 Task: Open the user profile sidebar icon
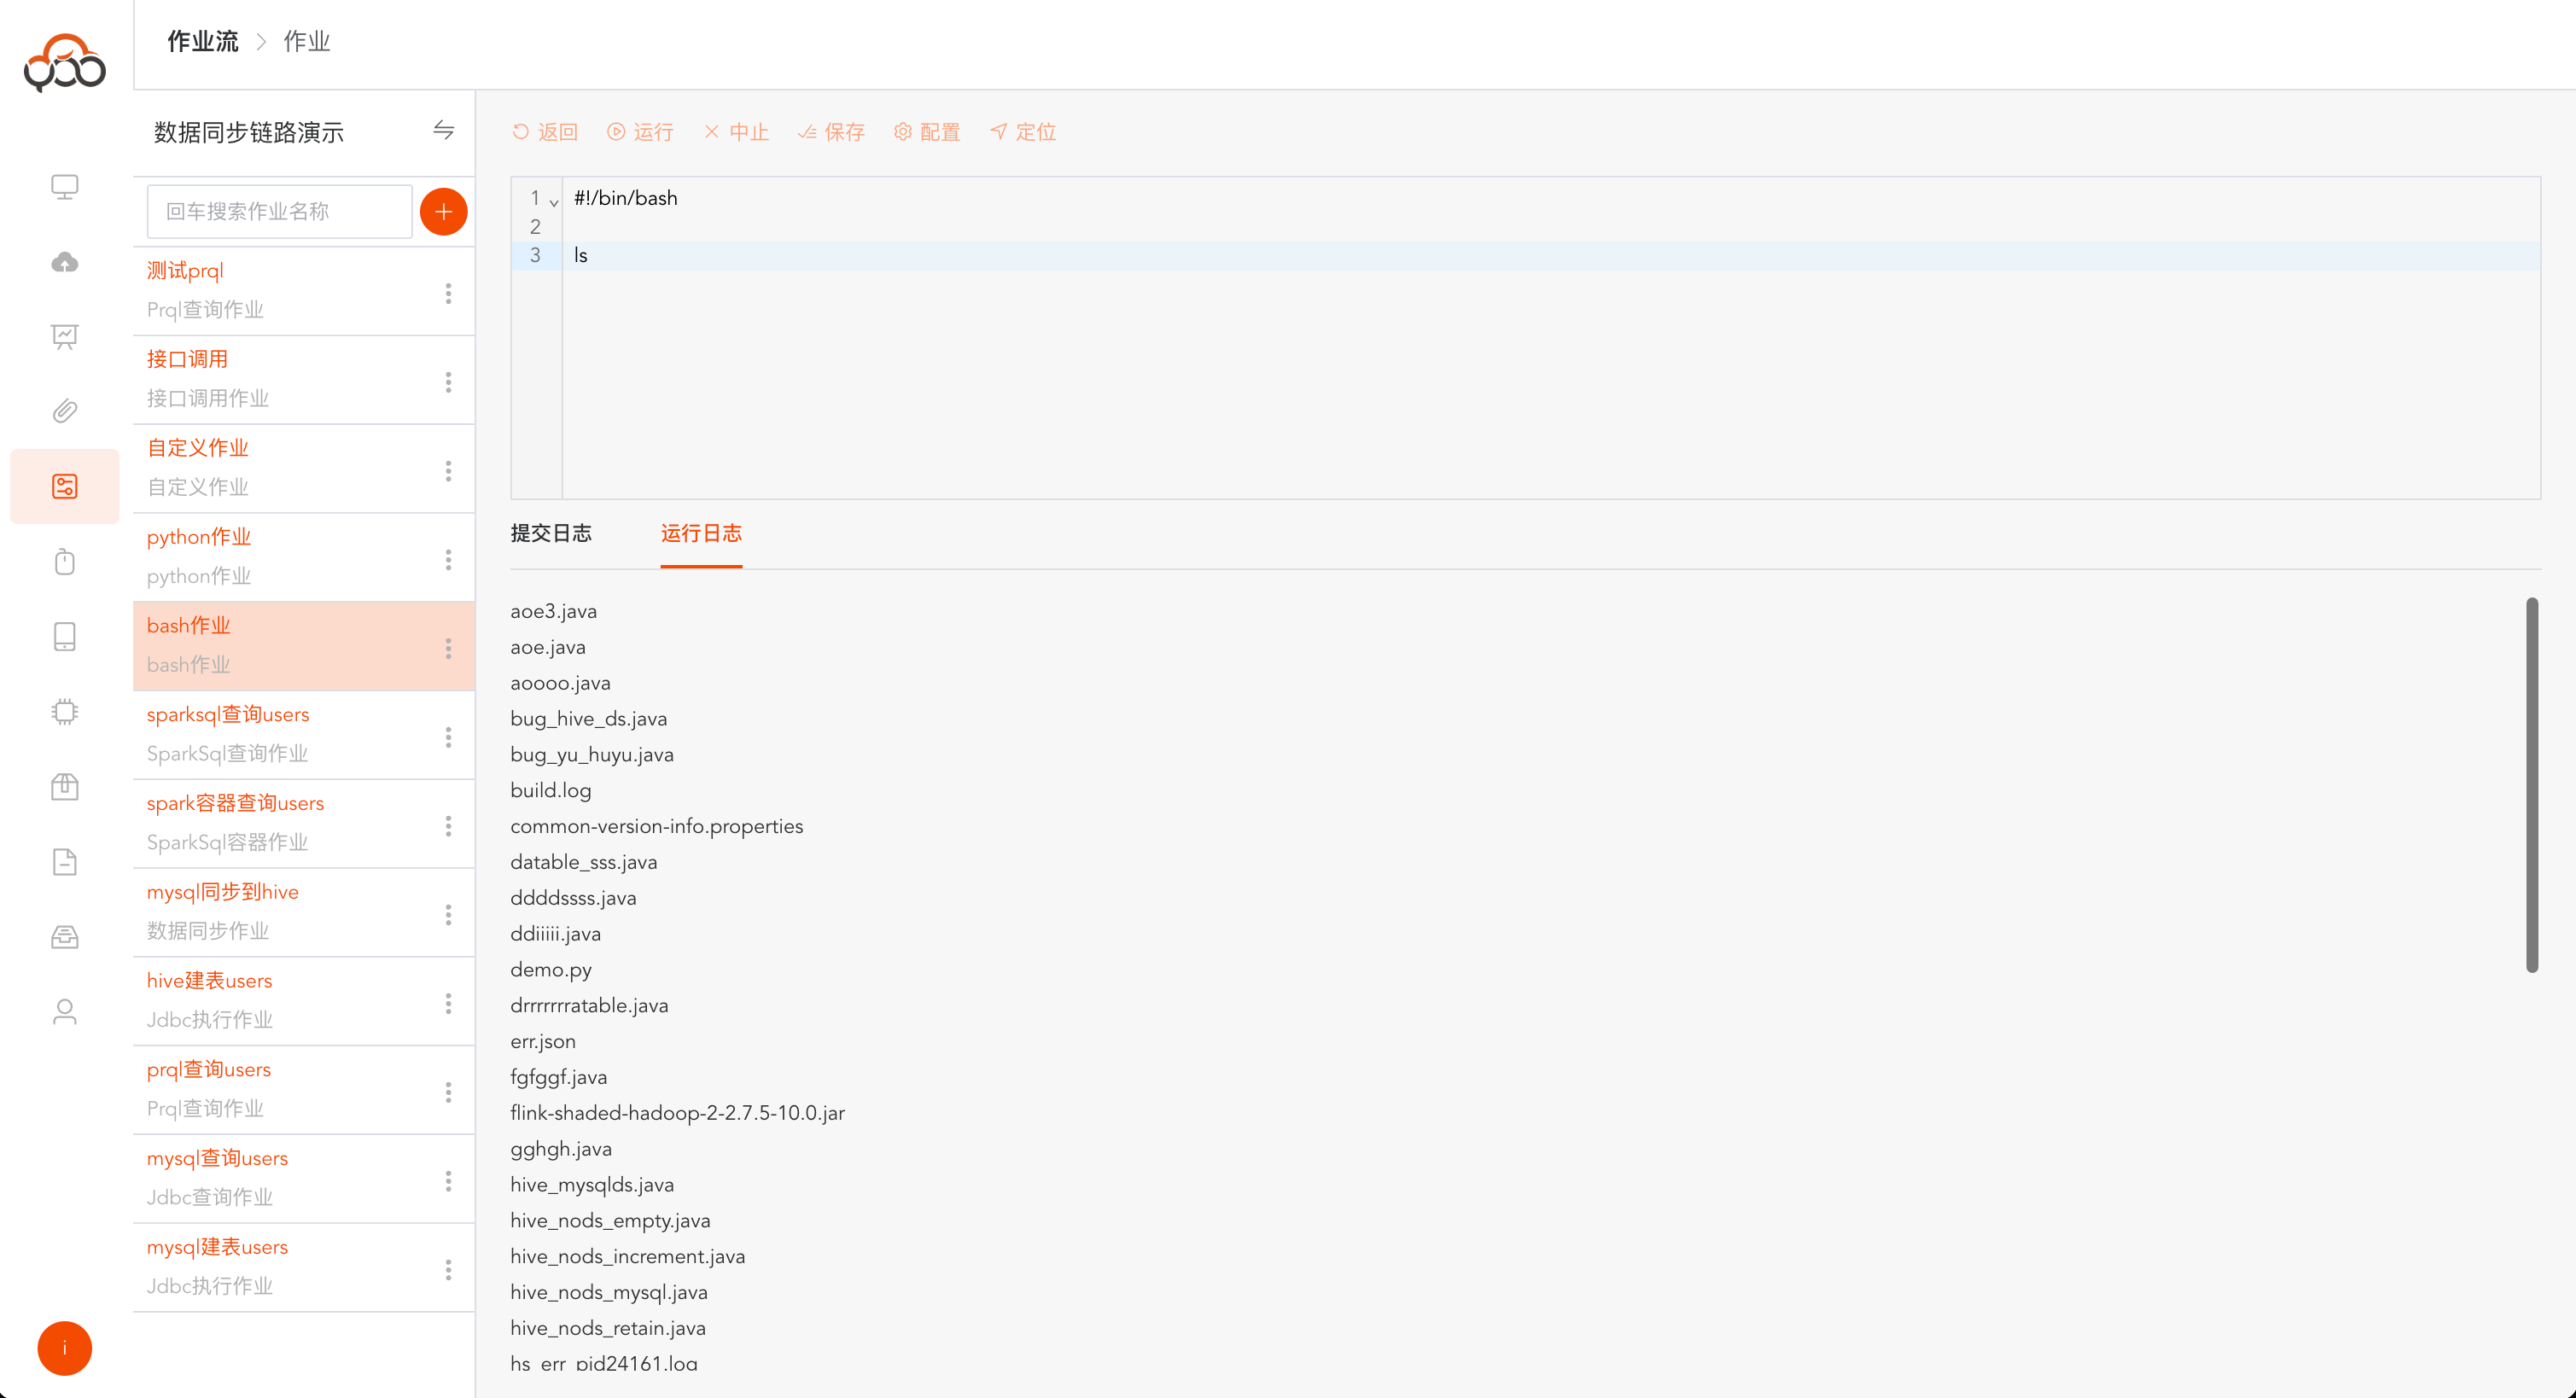[65, 1012]
